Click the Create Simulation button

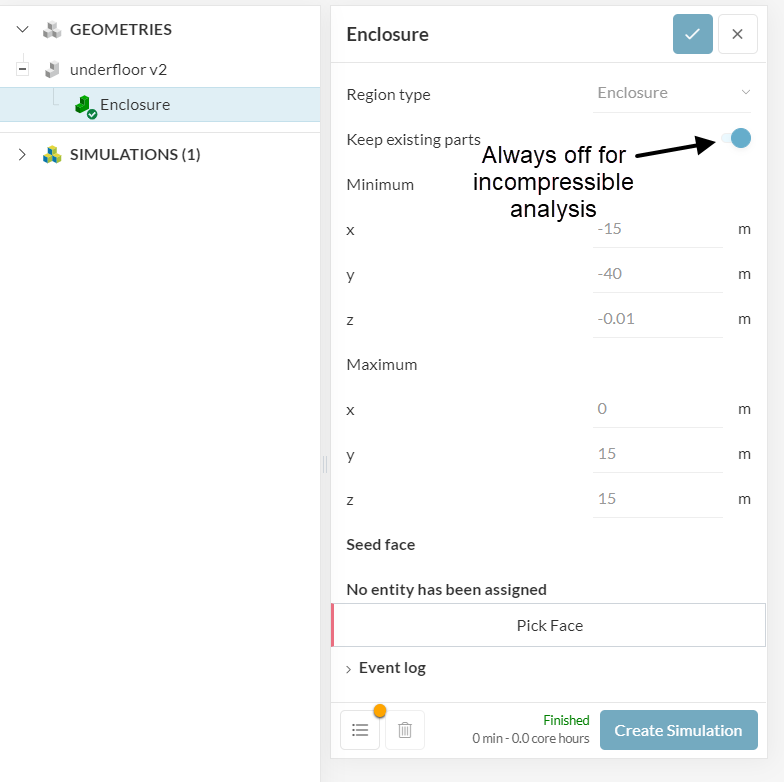point(678,730)
